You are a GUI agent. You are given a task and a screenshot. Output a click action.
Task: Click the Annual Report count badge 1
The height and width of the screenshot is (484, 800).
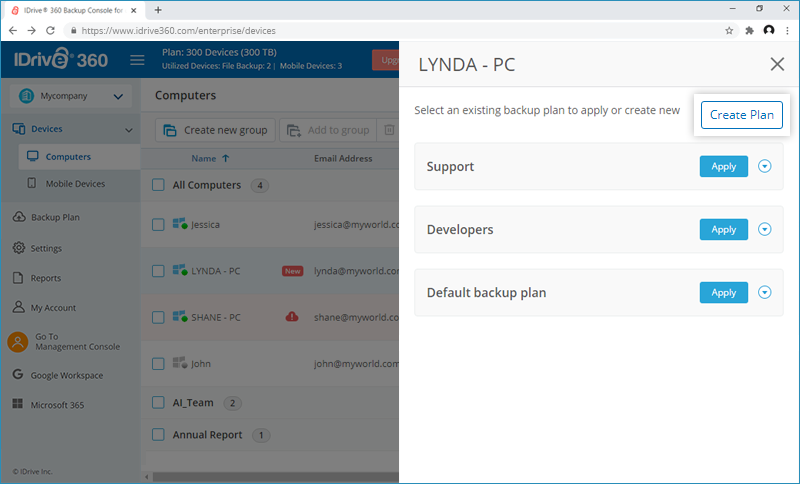point(261,435)
